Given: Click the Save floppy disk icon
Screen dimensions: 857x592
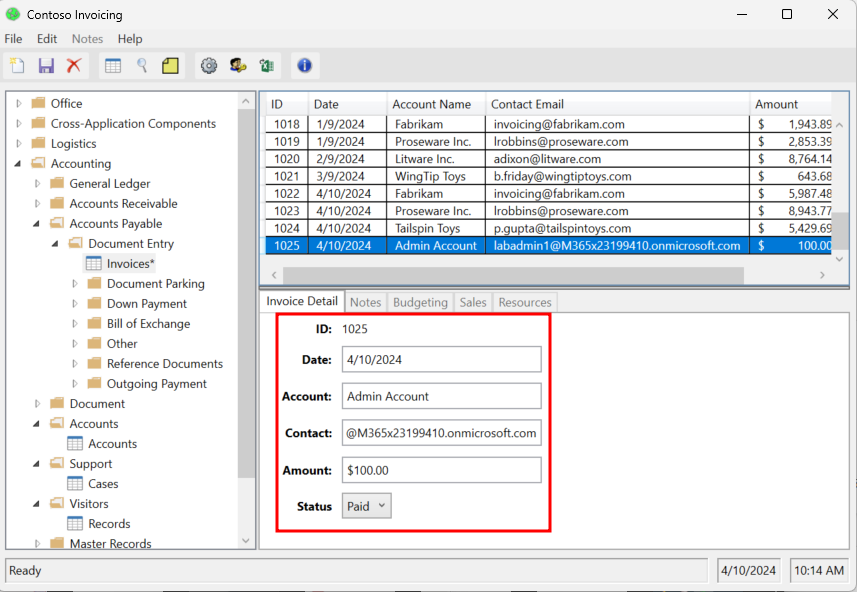Looking at the screenshot, I should coord(46,66).
